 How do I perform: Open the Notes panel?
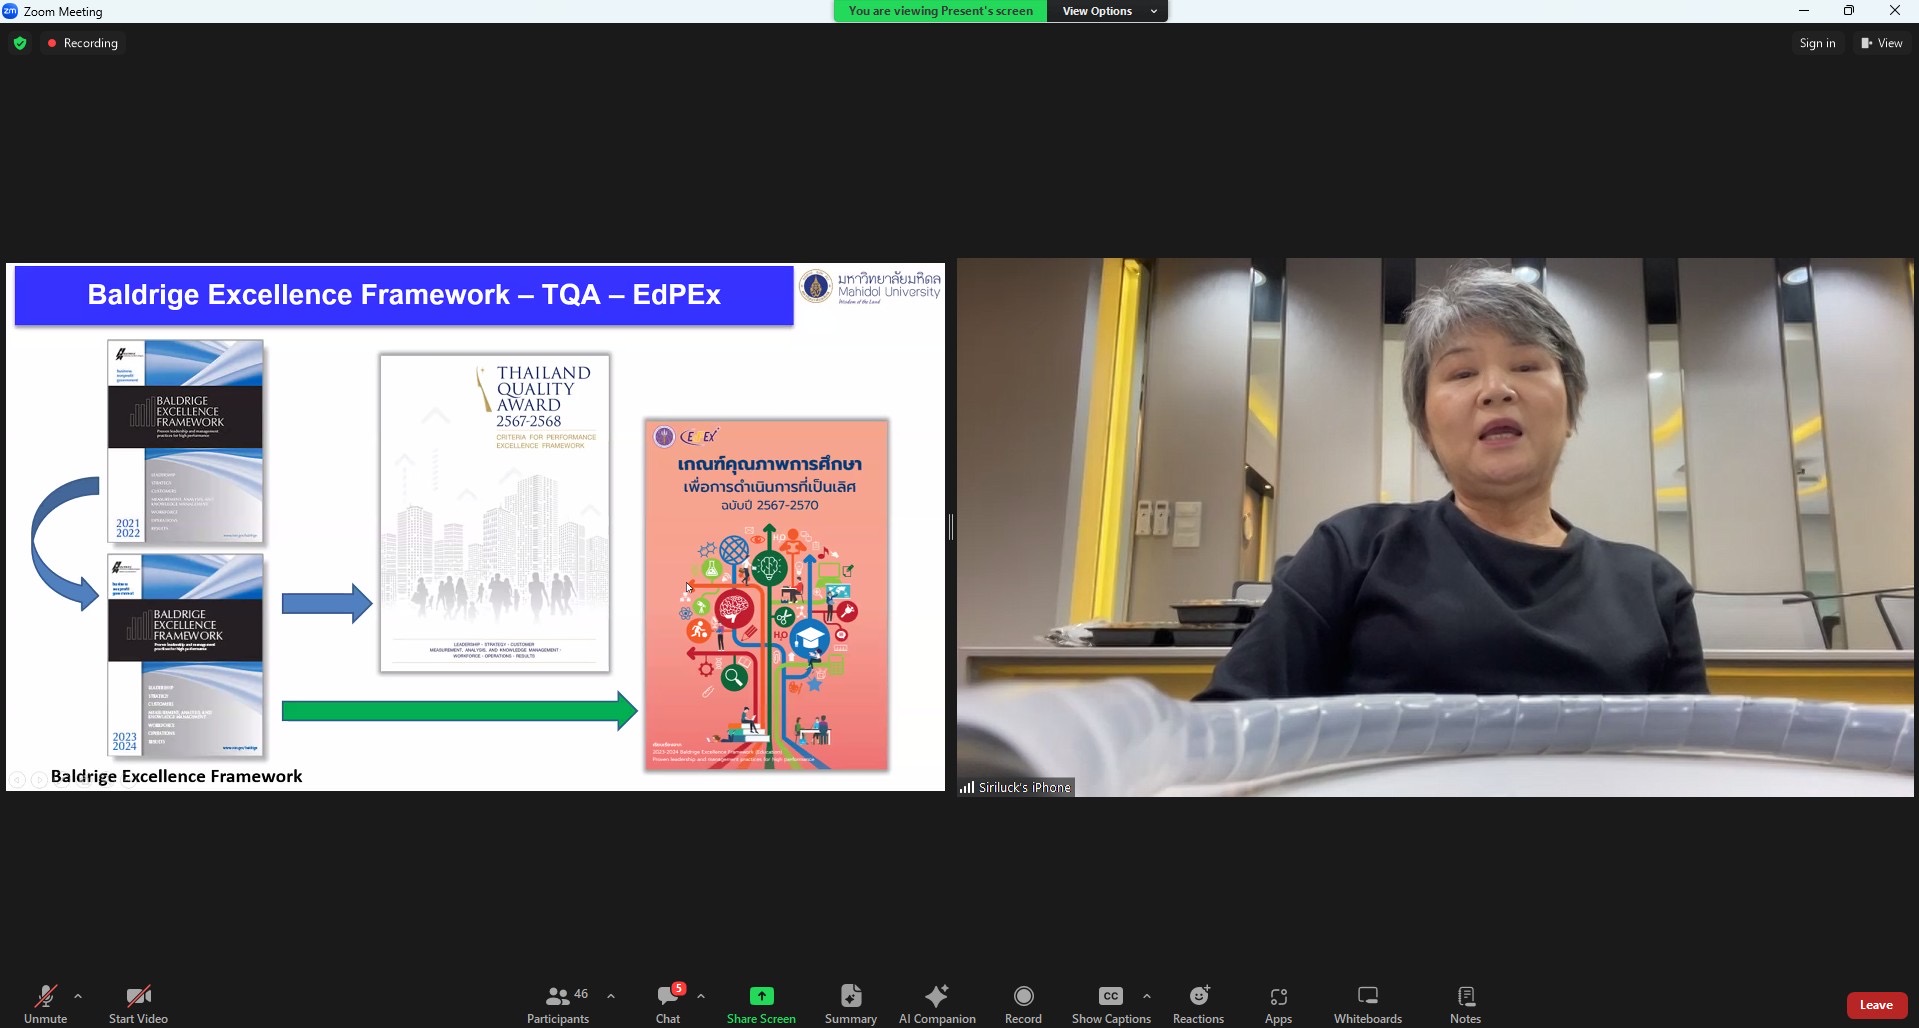(1465, 1003)
